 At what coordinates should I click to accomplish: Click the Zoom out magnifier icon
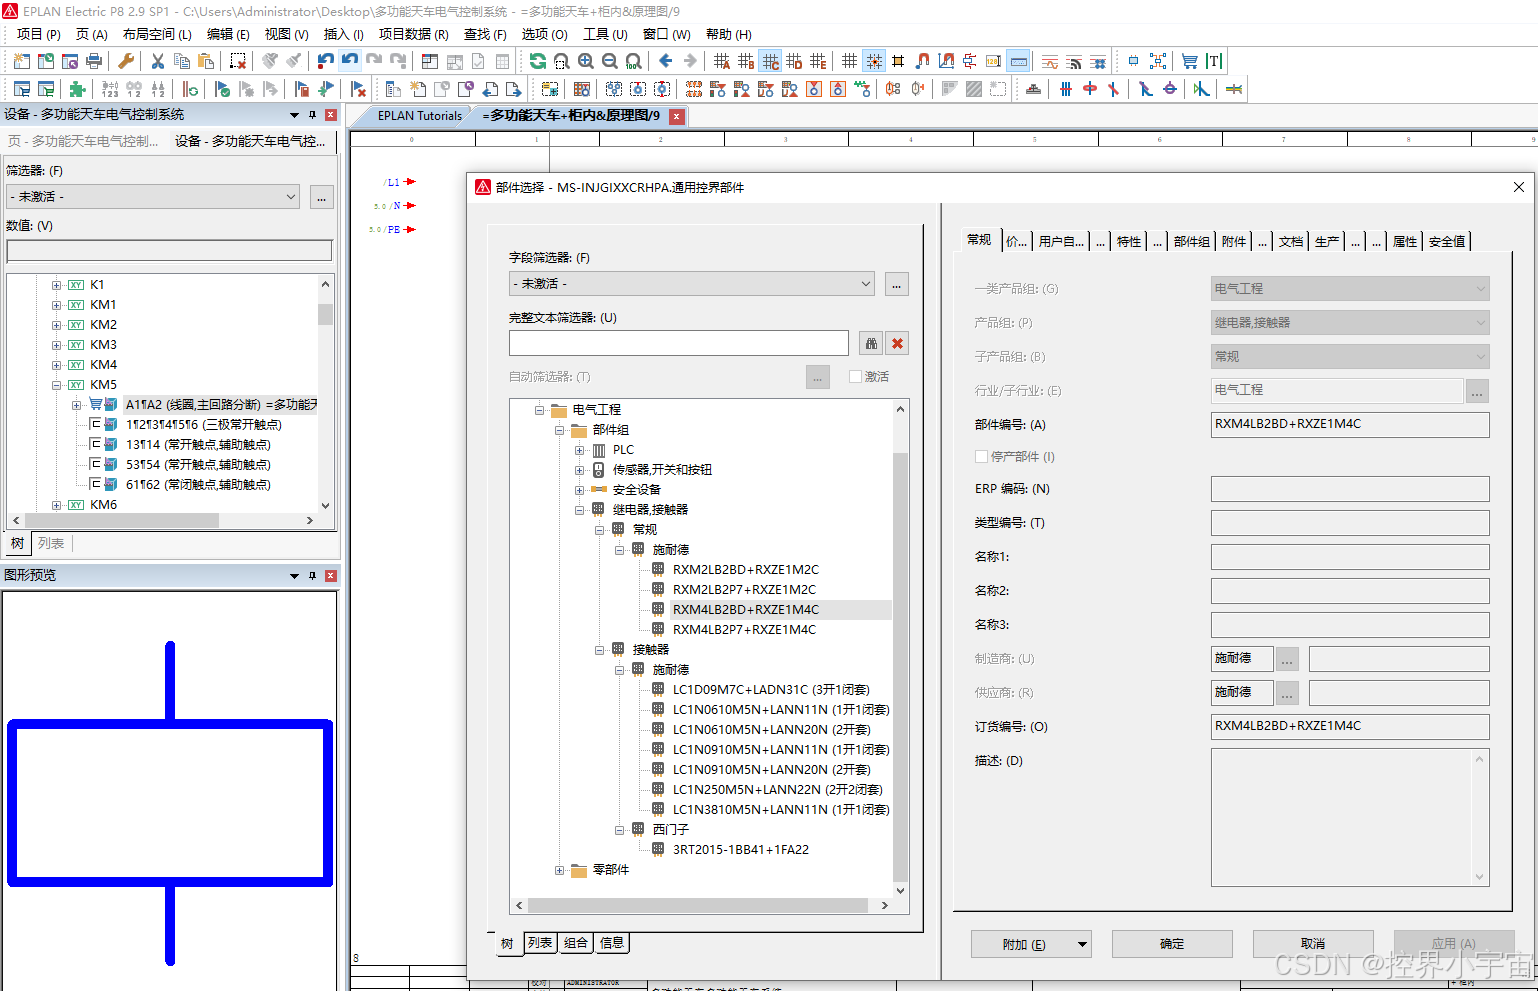point(610,61)
